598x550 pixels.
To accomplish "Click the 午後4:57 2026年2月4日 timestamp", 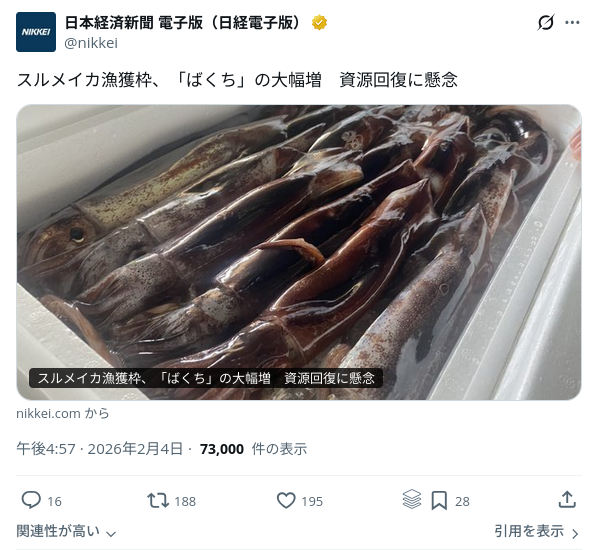I will click(99, 449).
